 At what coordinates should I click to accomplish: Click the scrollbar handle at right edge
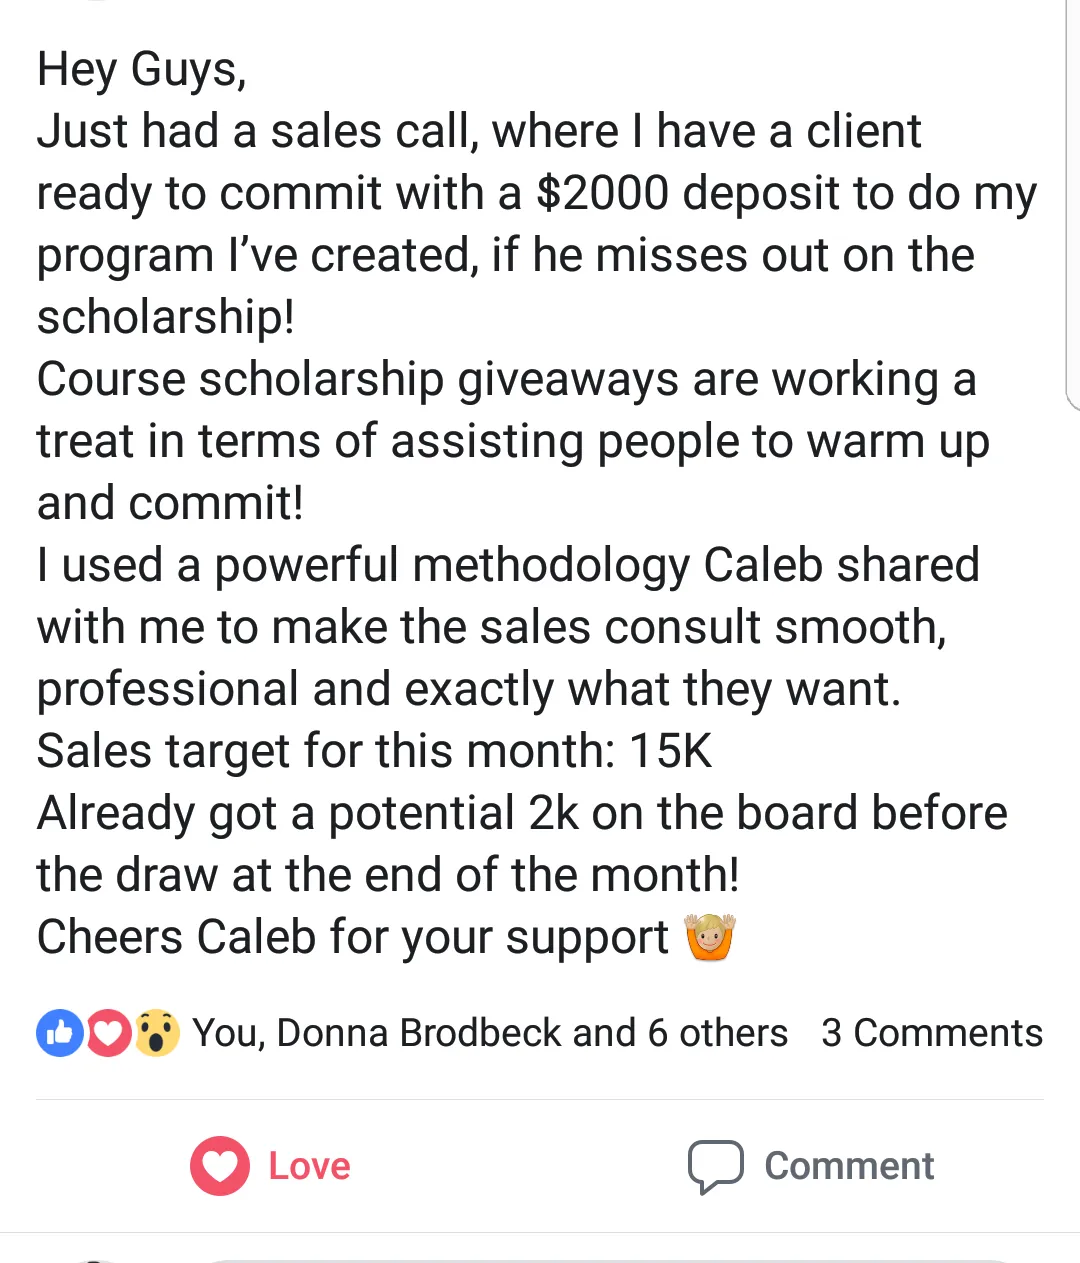tap(1072, 205)
